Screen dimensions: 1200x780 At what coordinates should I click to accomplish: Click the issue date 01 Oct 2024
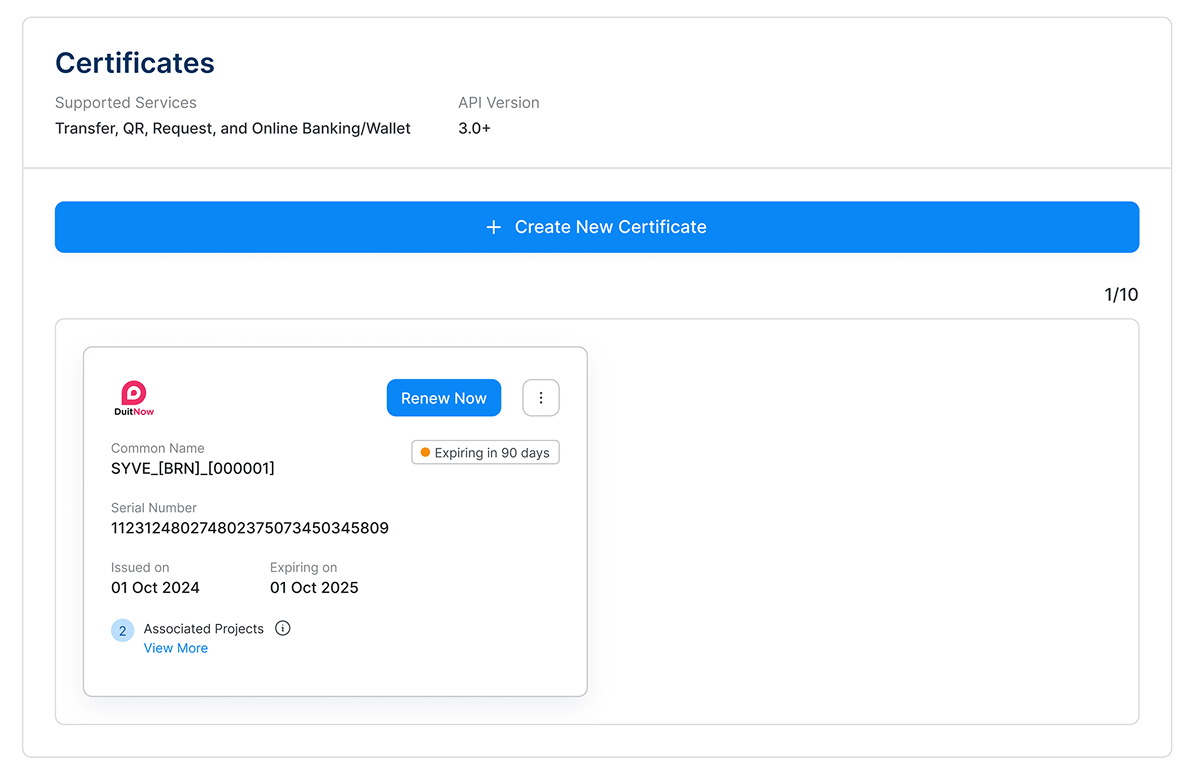[155, 588]
